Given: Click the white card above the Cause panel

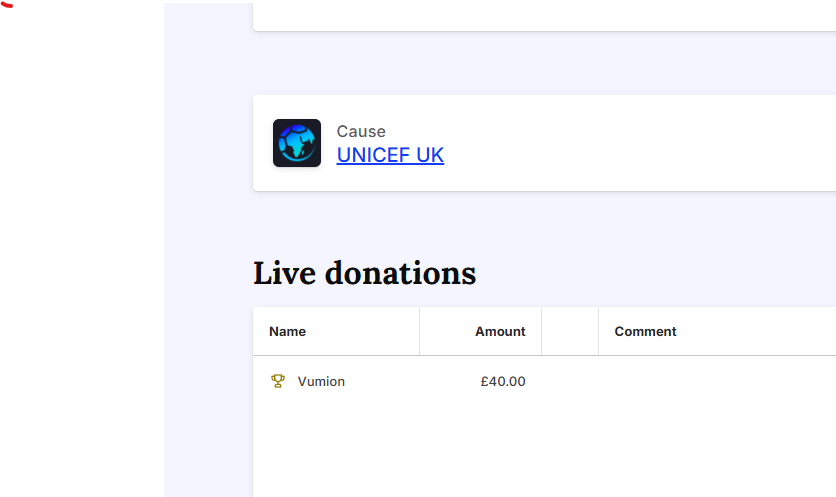Looking at the screenshot, I should pos(544,16).
